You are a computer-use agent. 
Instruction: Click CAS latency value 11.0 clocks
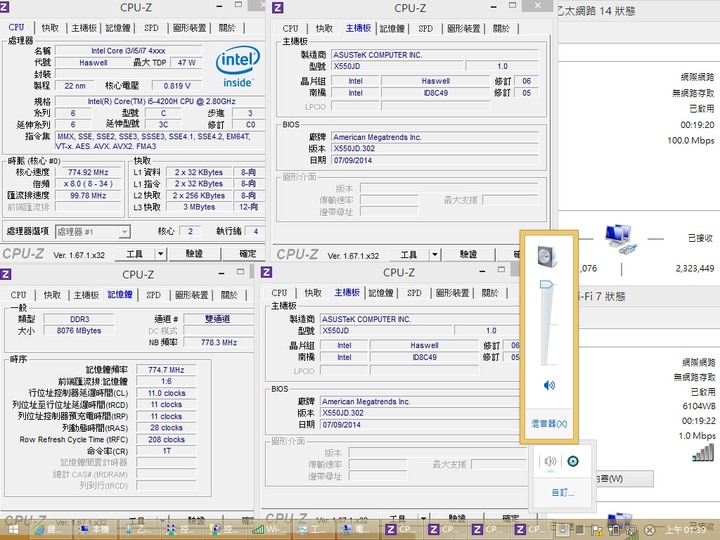coord(166,393)
